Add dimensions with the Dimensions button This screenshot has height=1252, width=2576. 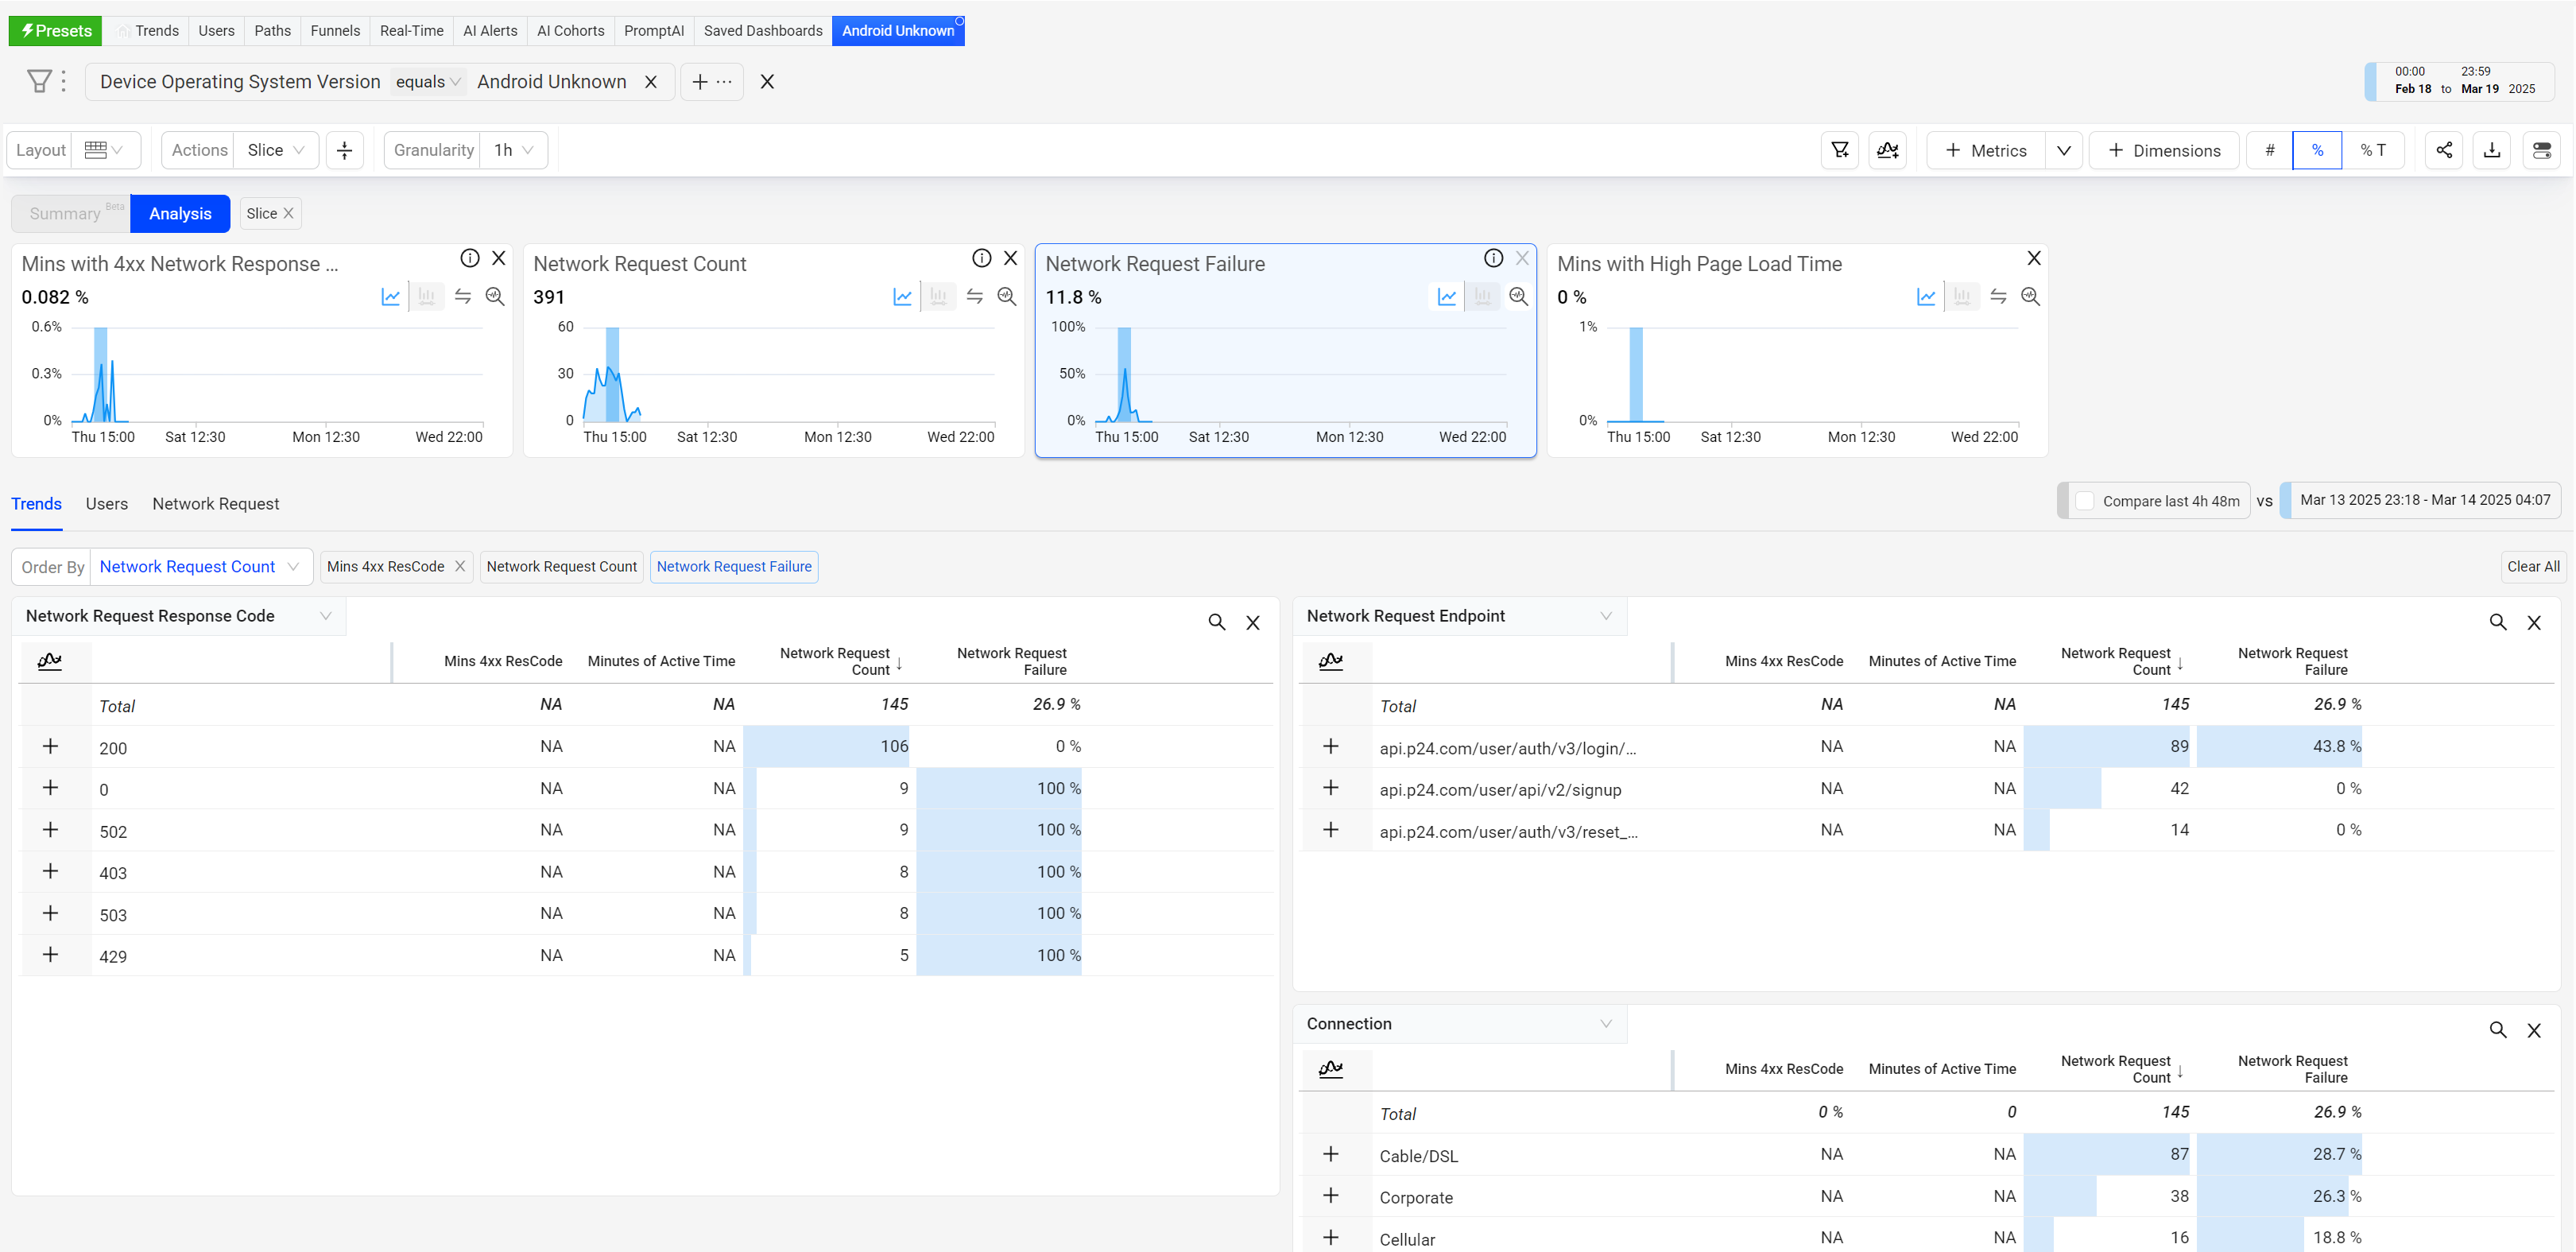tap(2164, 150)
